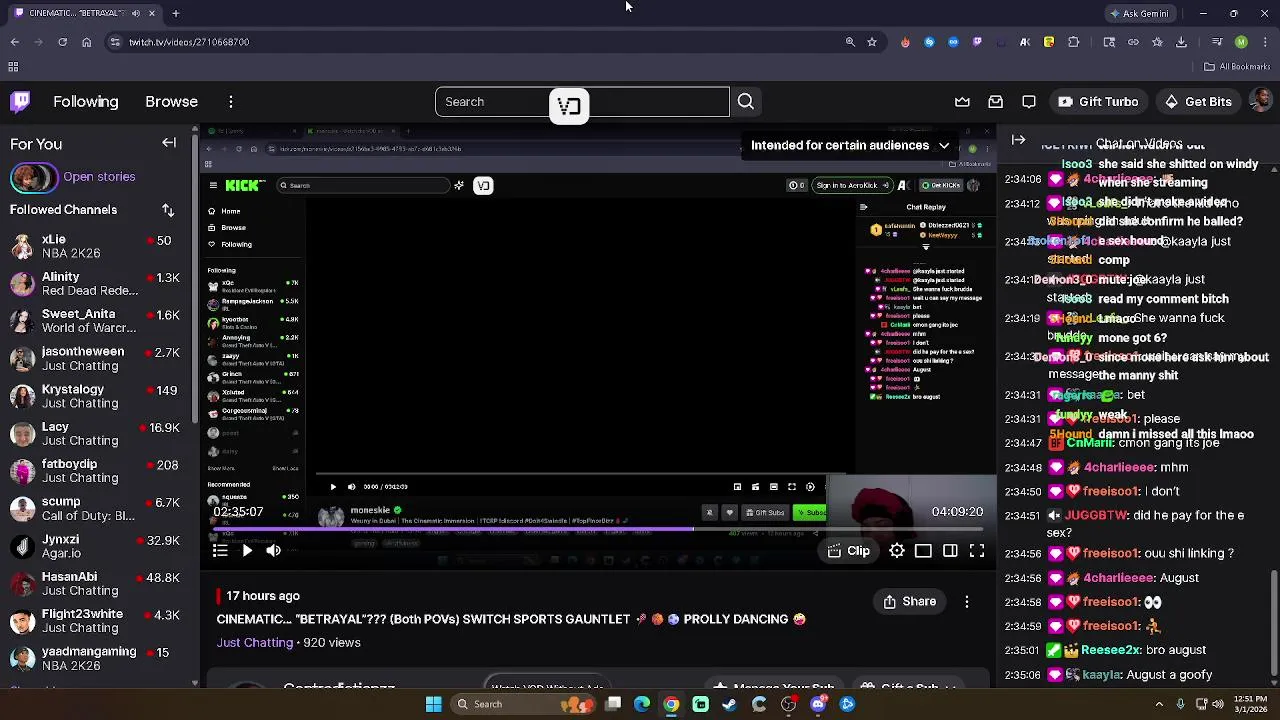This screenshot has height=720, width=1280.
Task: Click the browser back arrow
Action: coord(14,42)
